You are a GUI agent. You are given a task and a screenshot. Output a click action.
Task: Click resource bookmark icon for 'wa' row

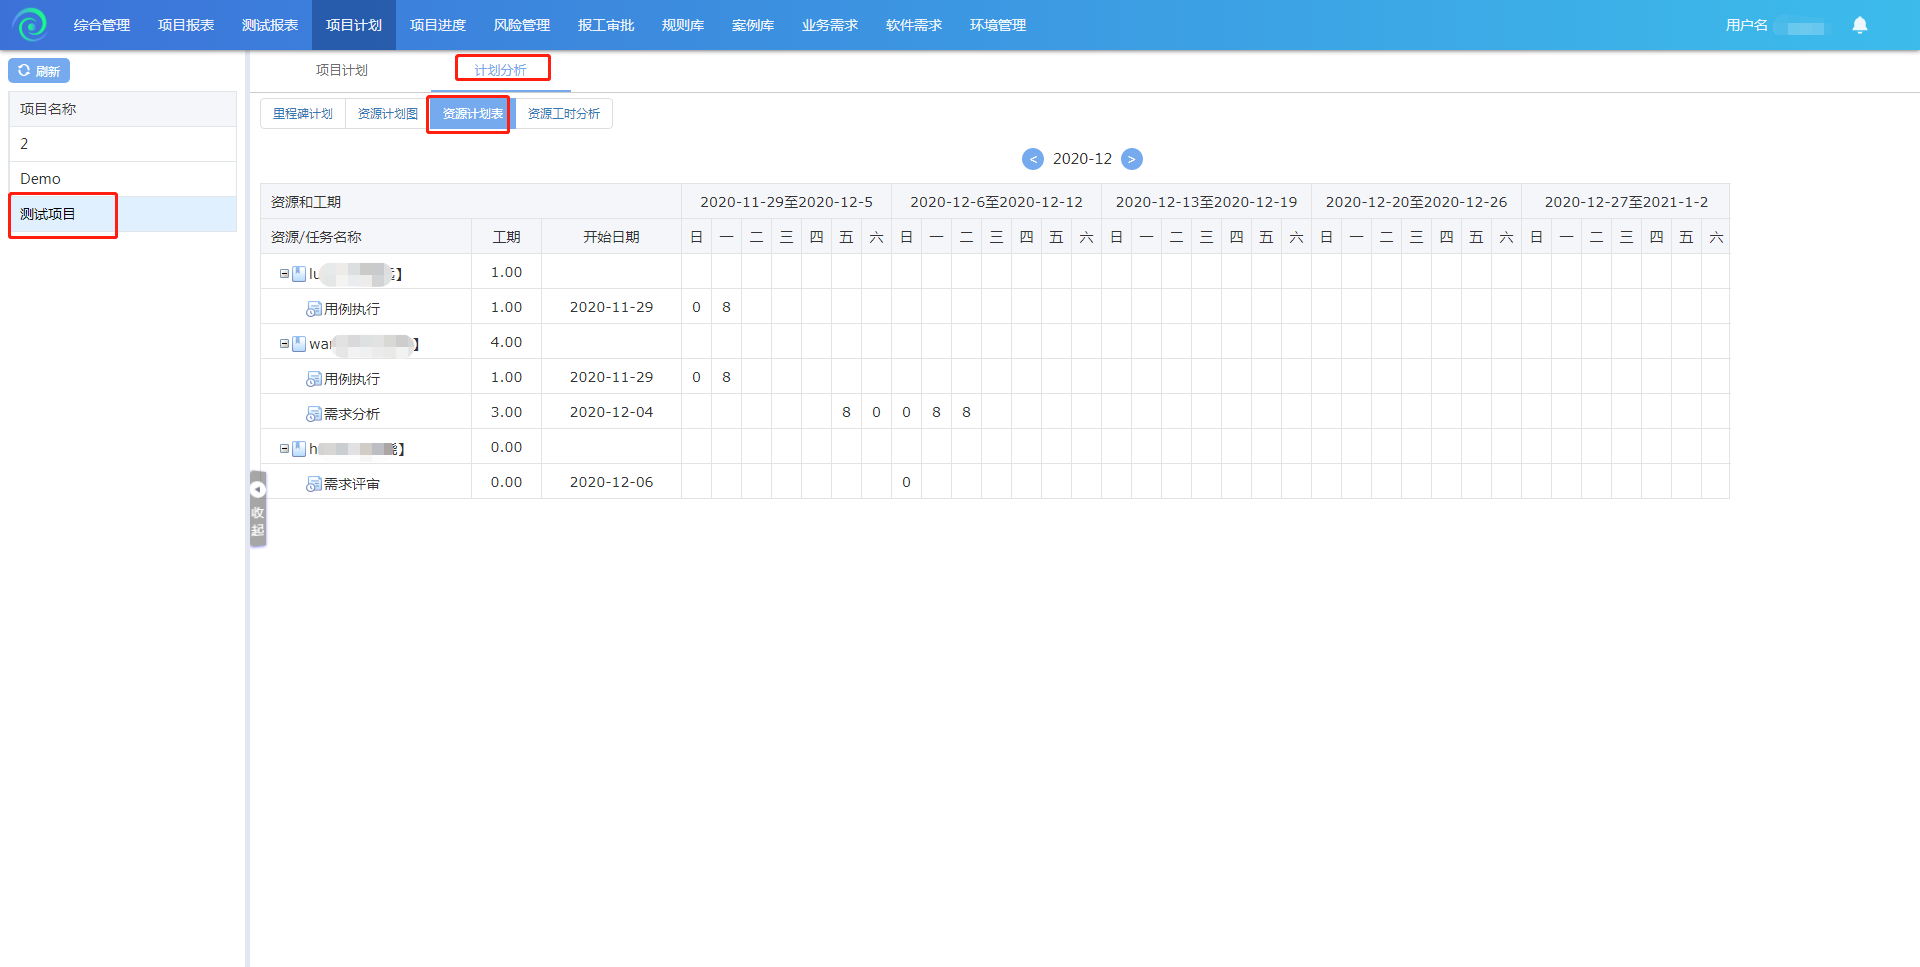(x=299, y=344)
